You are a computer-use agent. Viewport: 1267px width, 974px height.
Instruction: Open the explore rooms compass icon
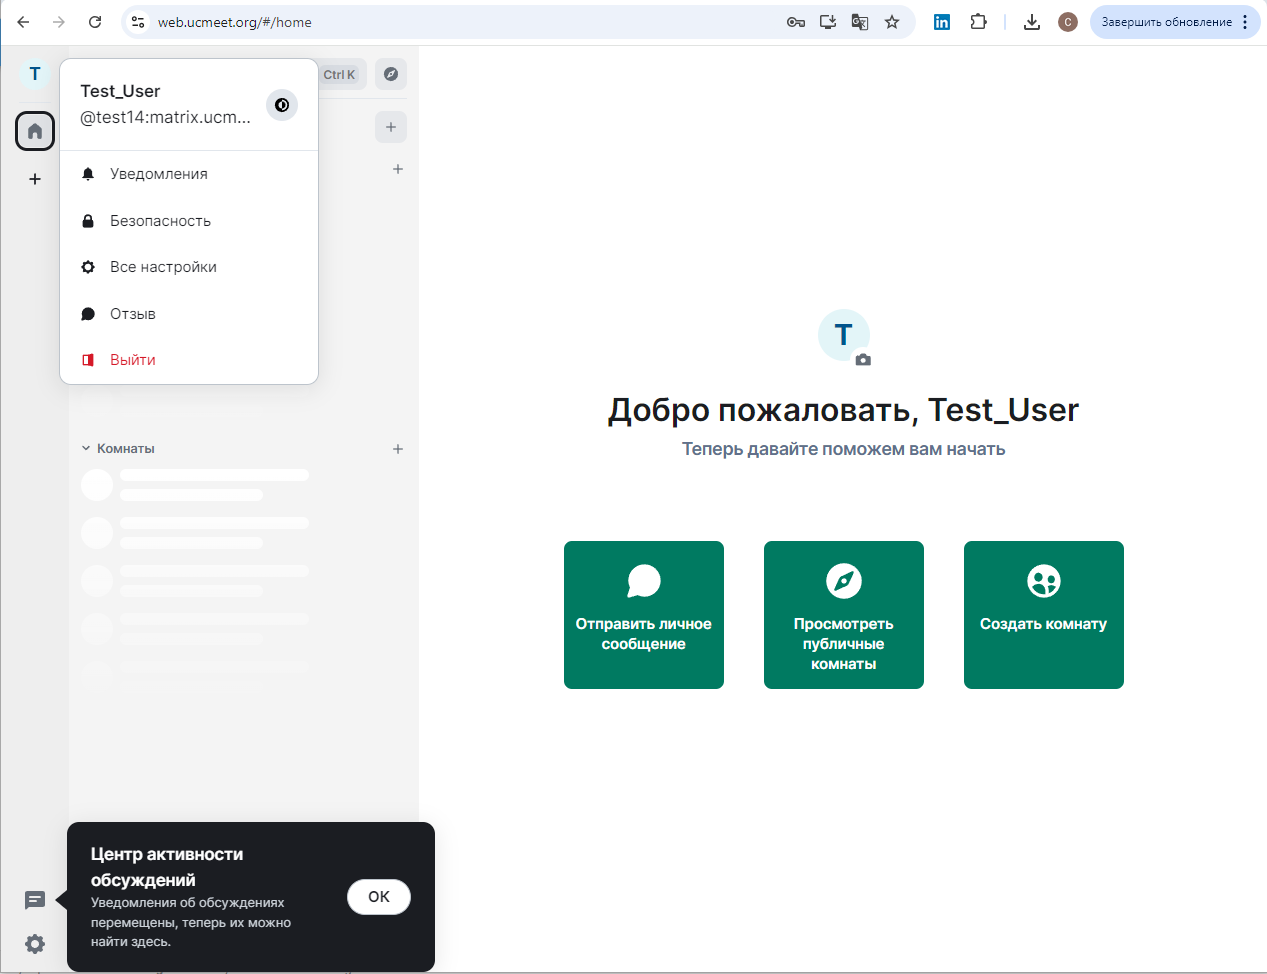click(391, 74)
